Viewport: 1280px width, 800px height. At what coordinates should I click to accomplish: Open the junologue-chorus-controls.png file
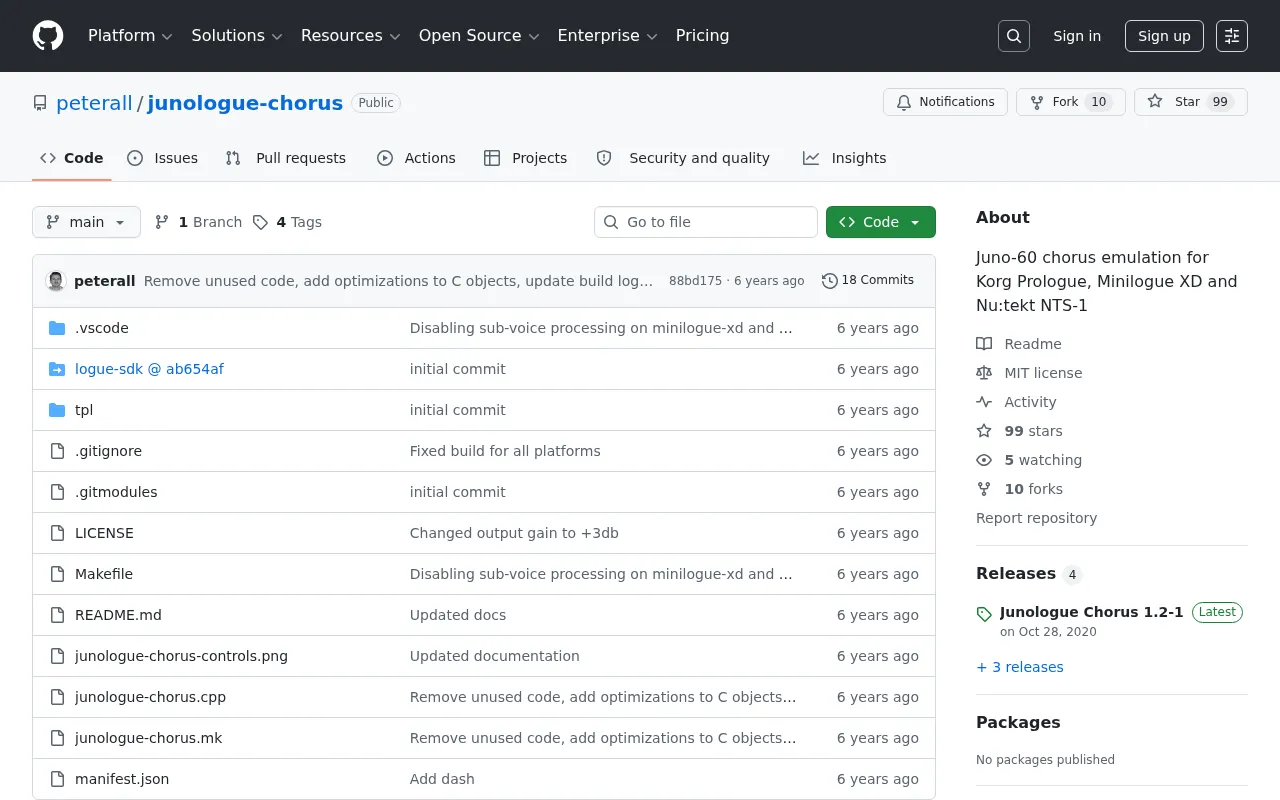click(181, 656)
